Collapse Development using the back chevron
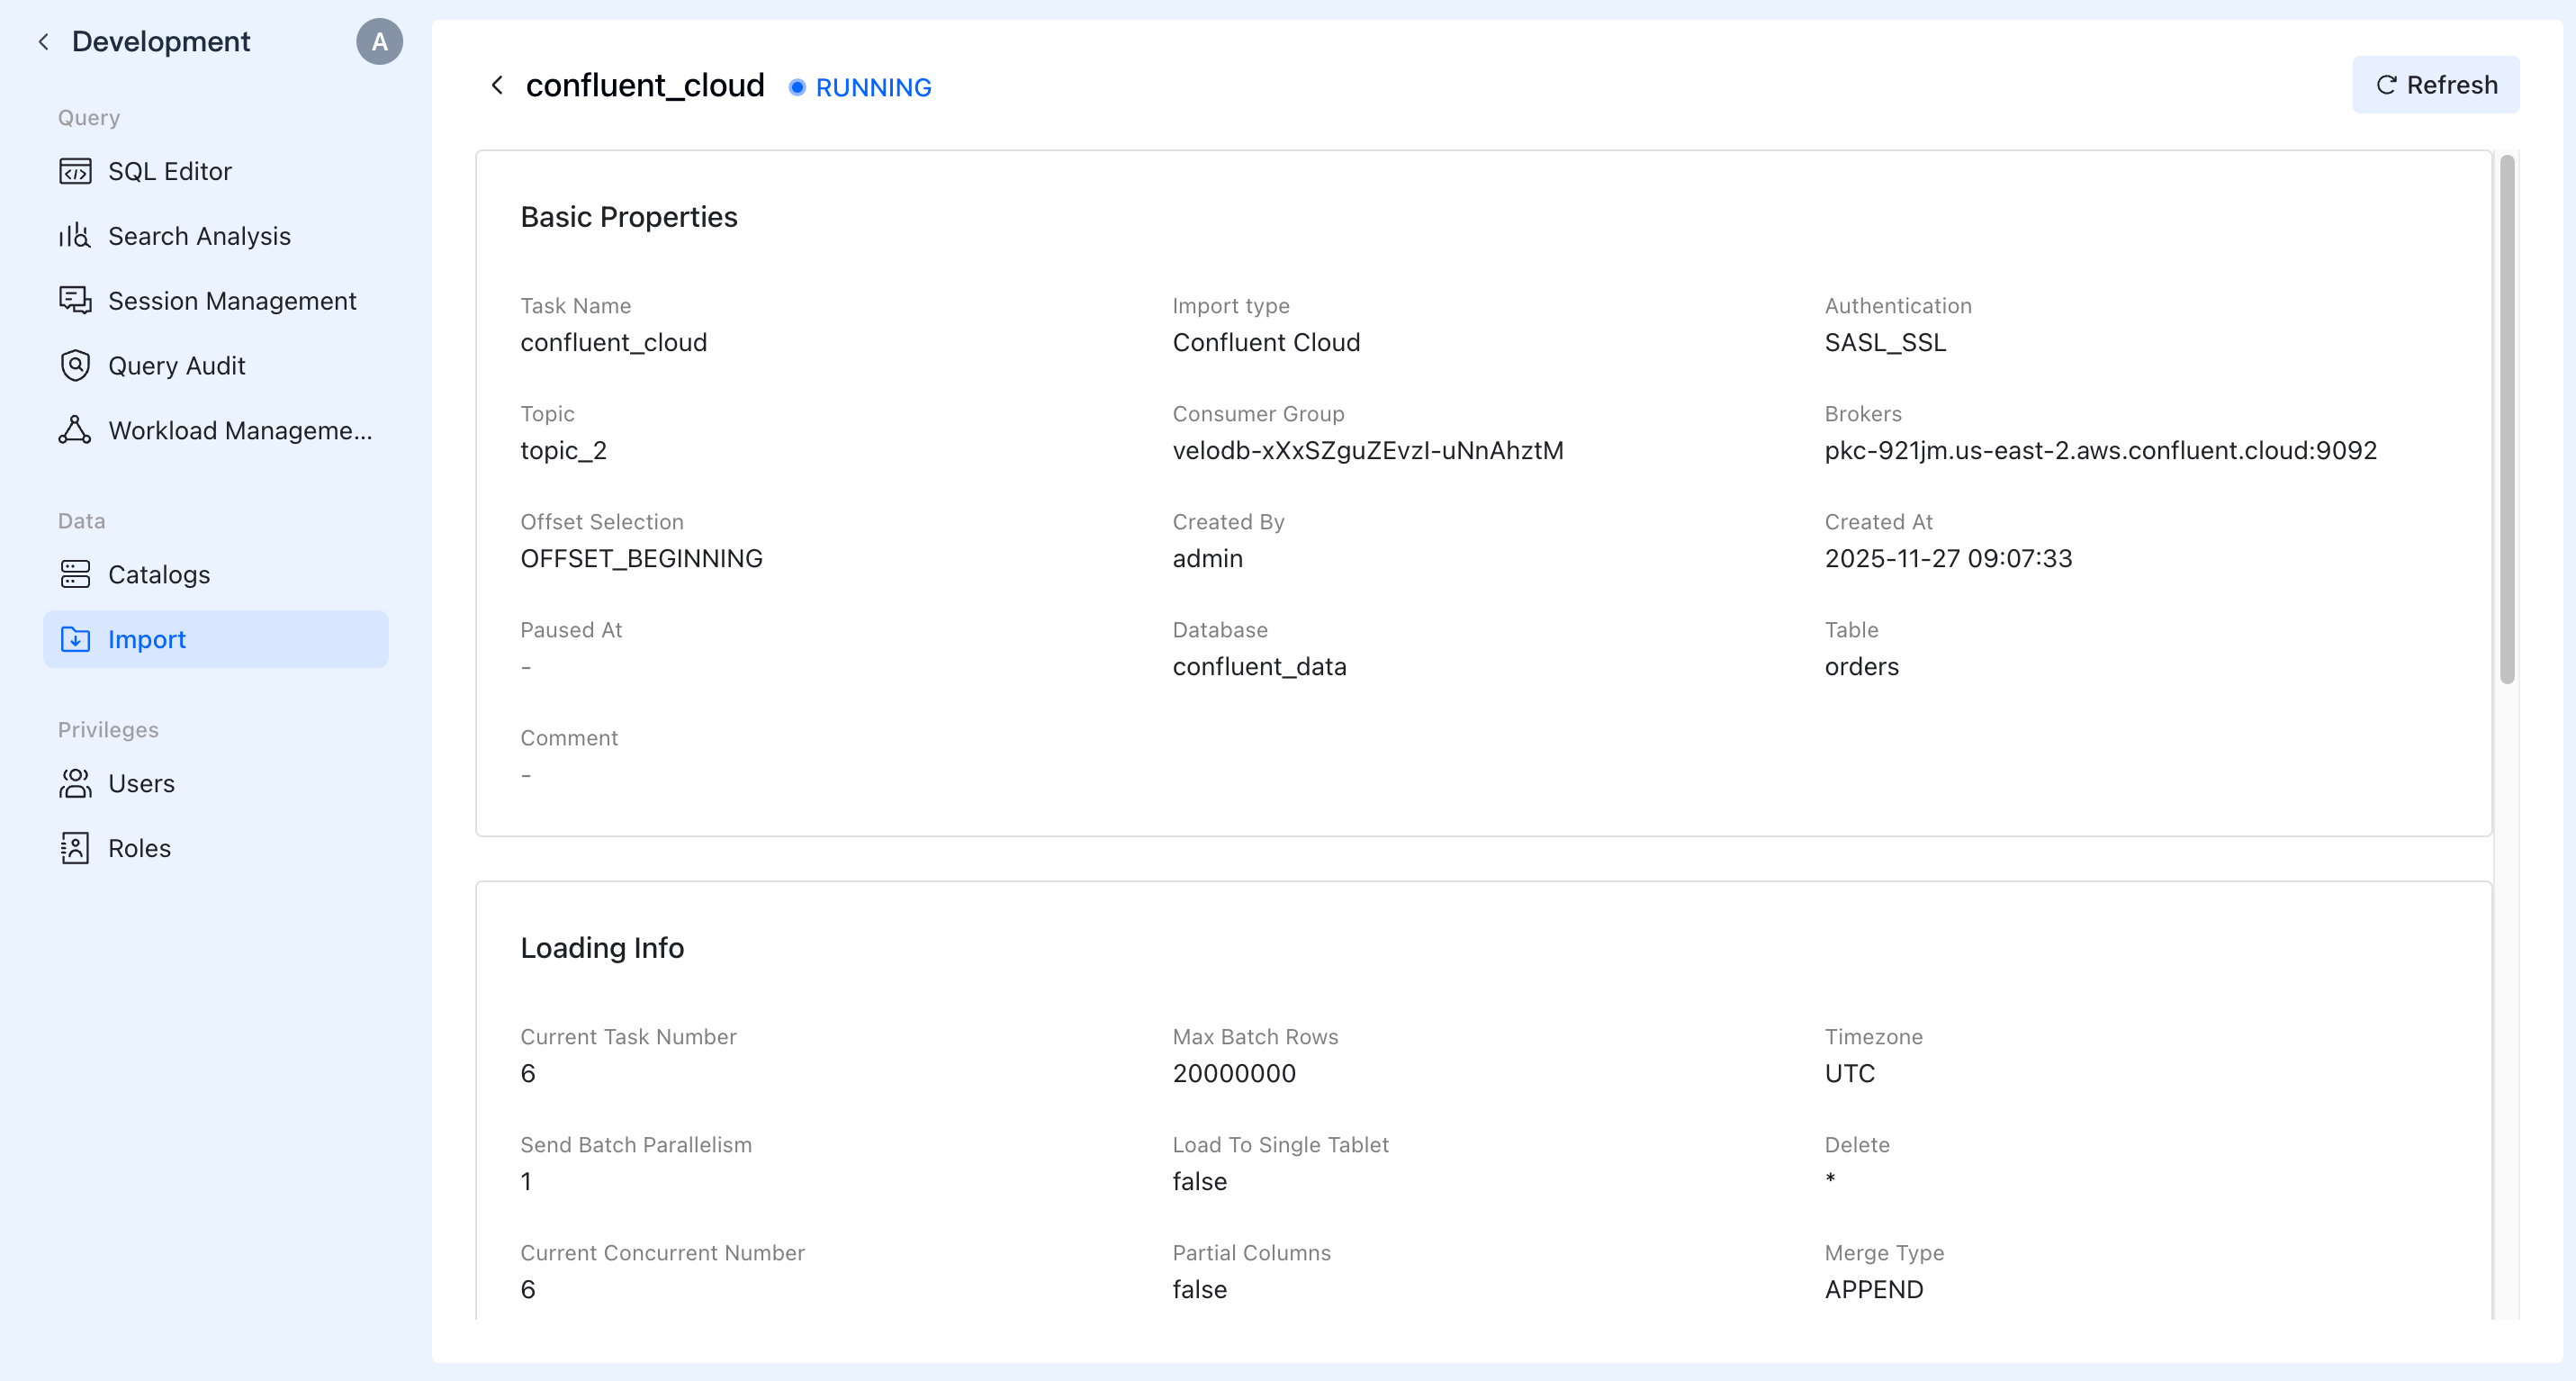2576x1381 pixels. click(x=43, y=42)
